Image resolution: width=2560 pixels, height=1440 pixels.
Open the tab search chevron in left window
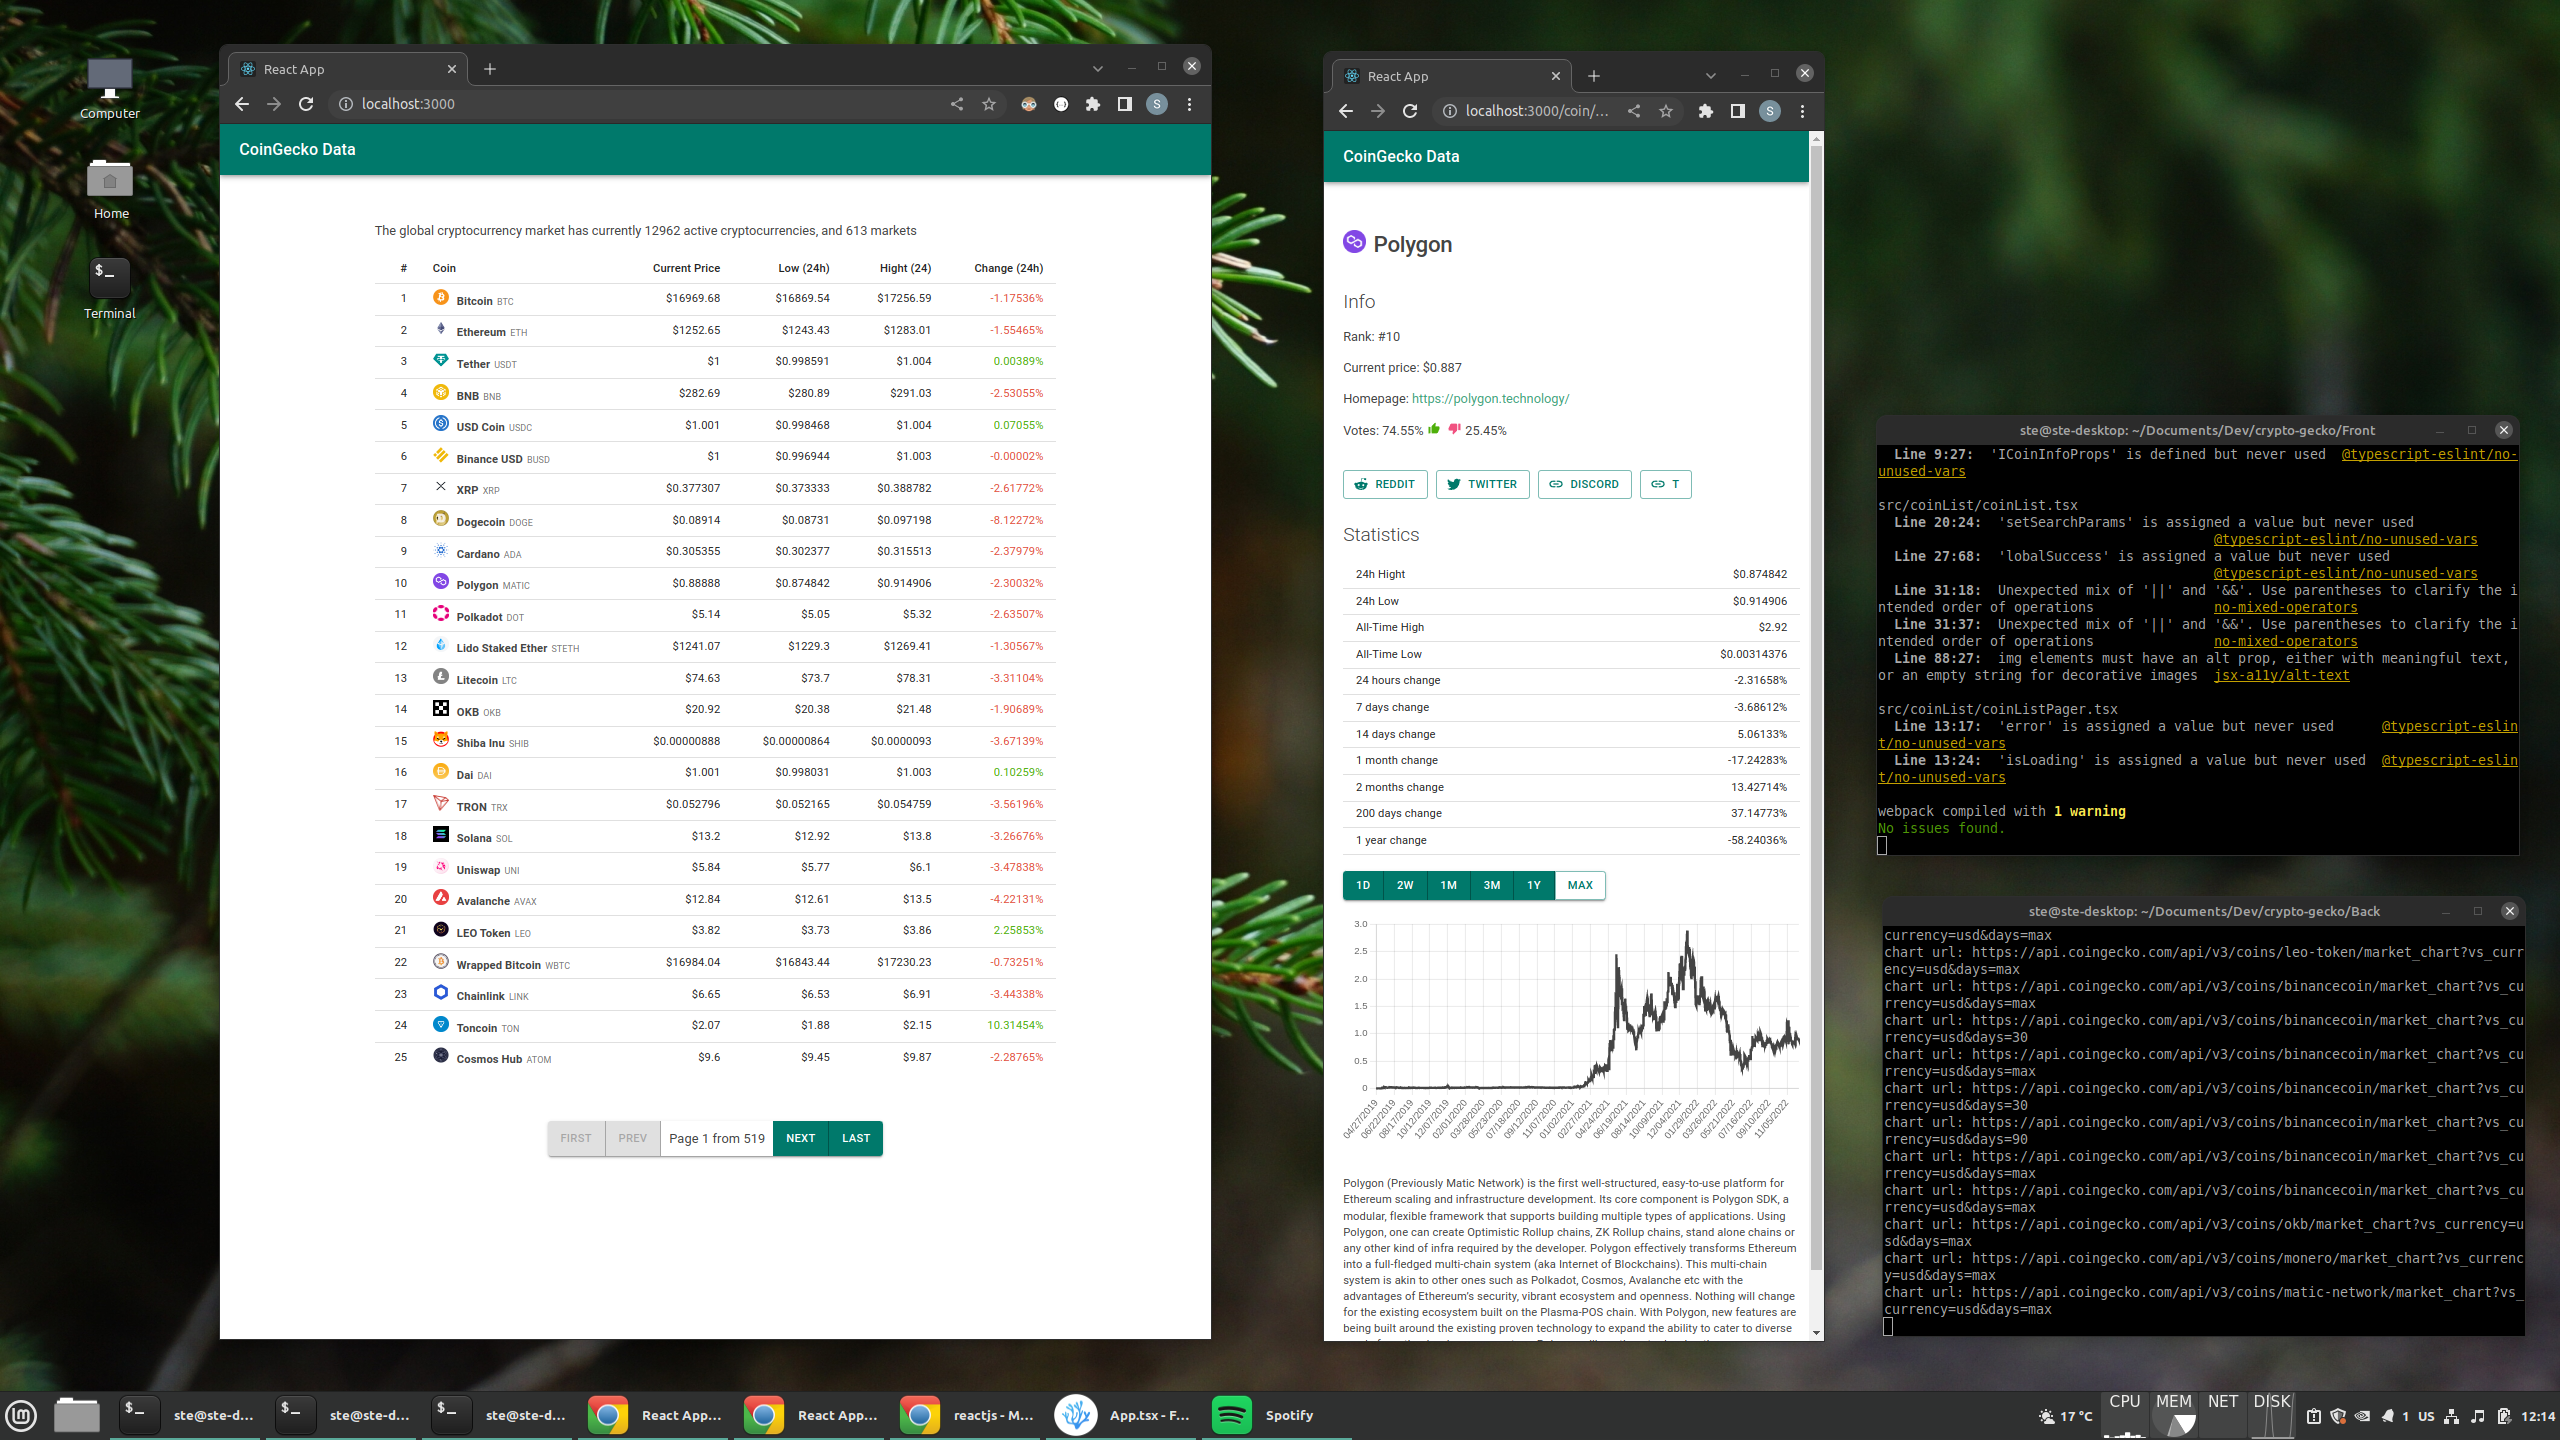[1098, 67]
